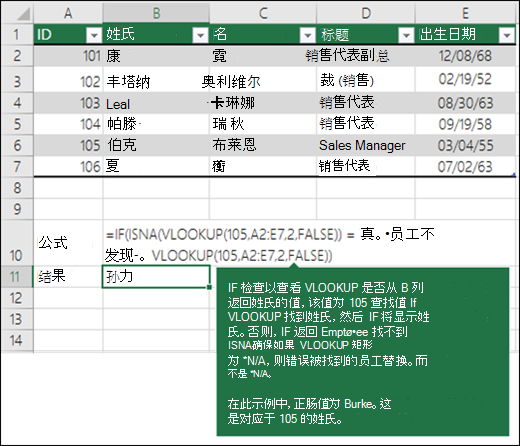Click the 帕滕 surname cell
The image size is (520, 446).
click(x=156, y=124)
